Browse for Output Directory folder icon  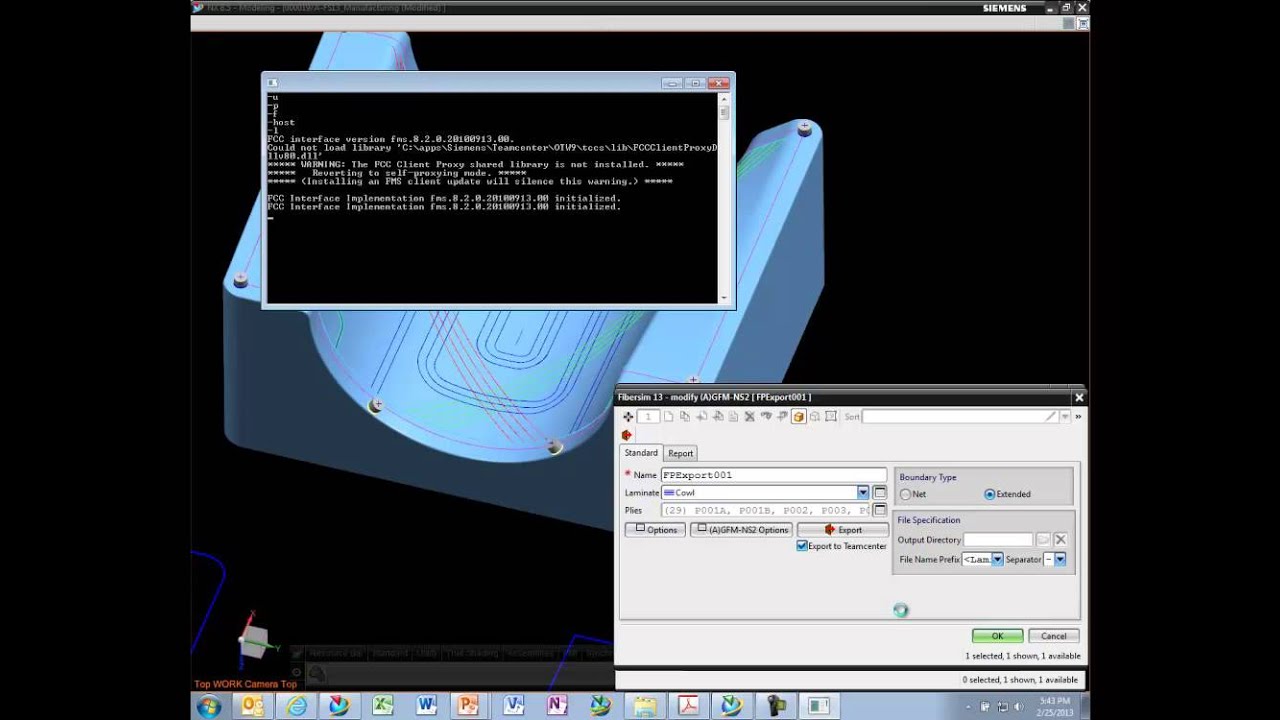(1043, 540)
